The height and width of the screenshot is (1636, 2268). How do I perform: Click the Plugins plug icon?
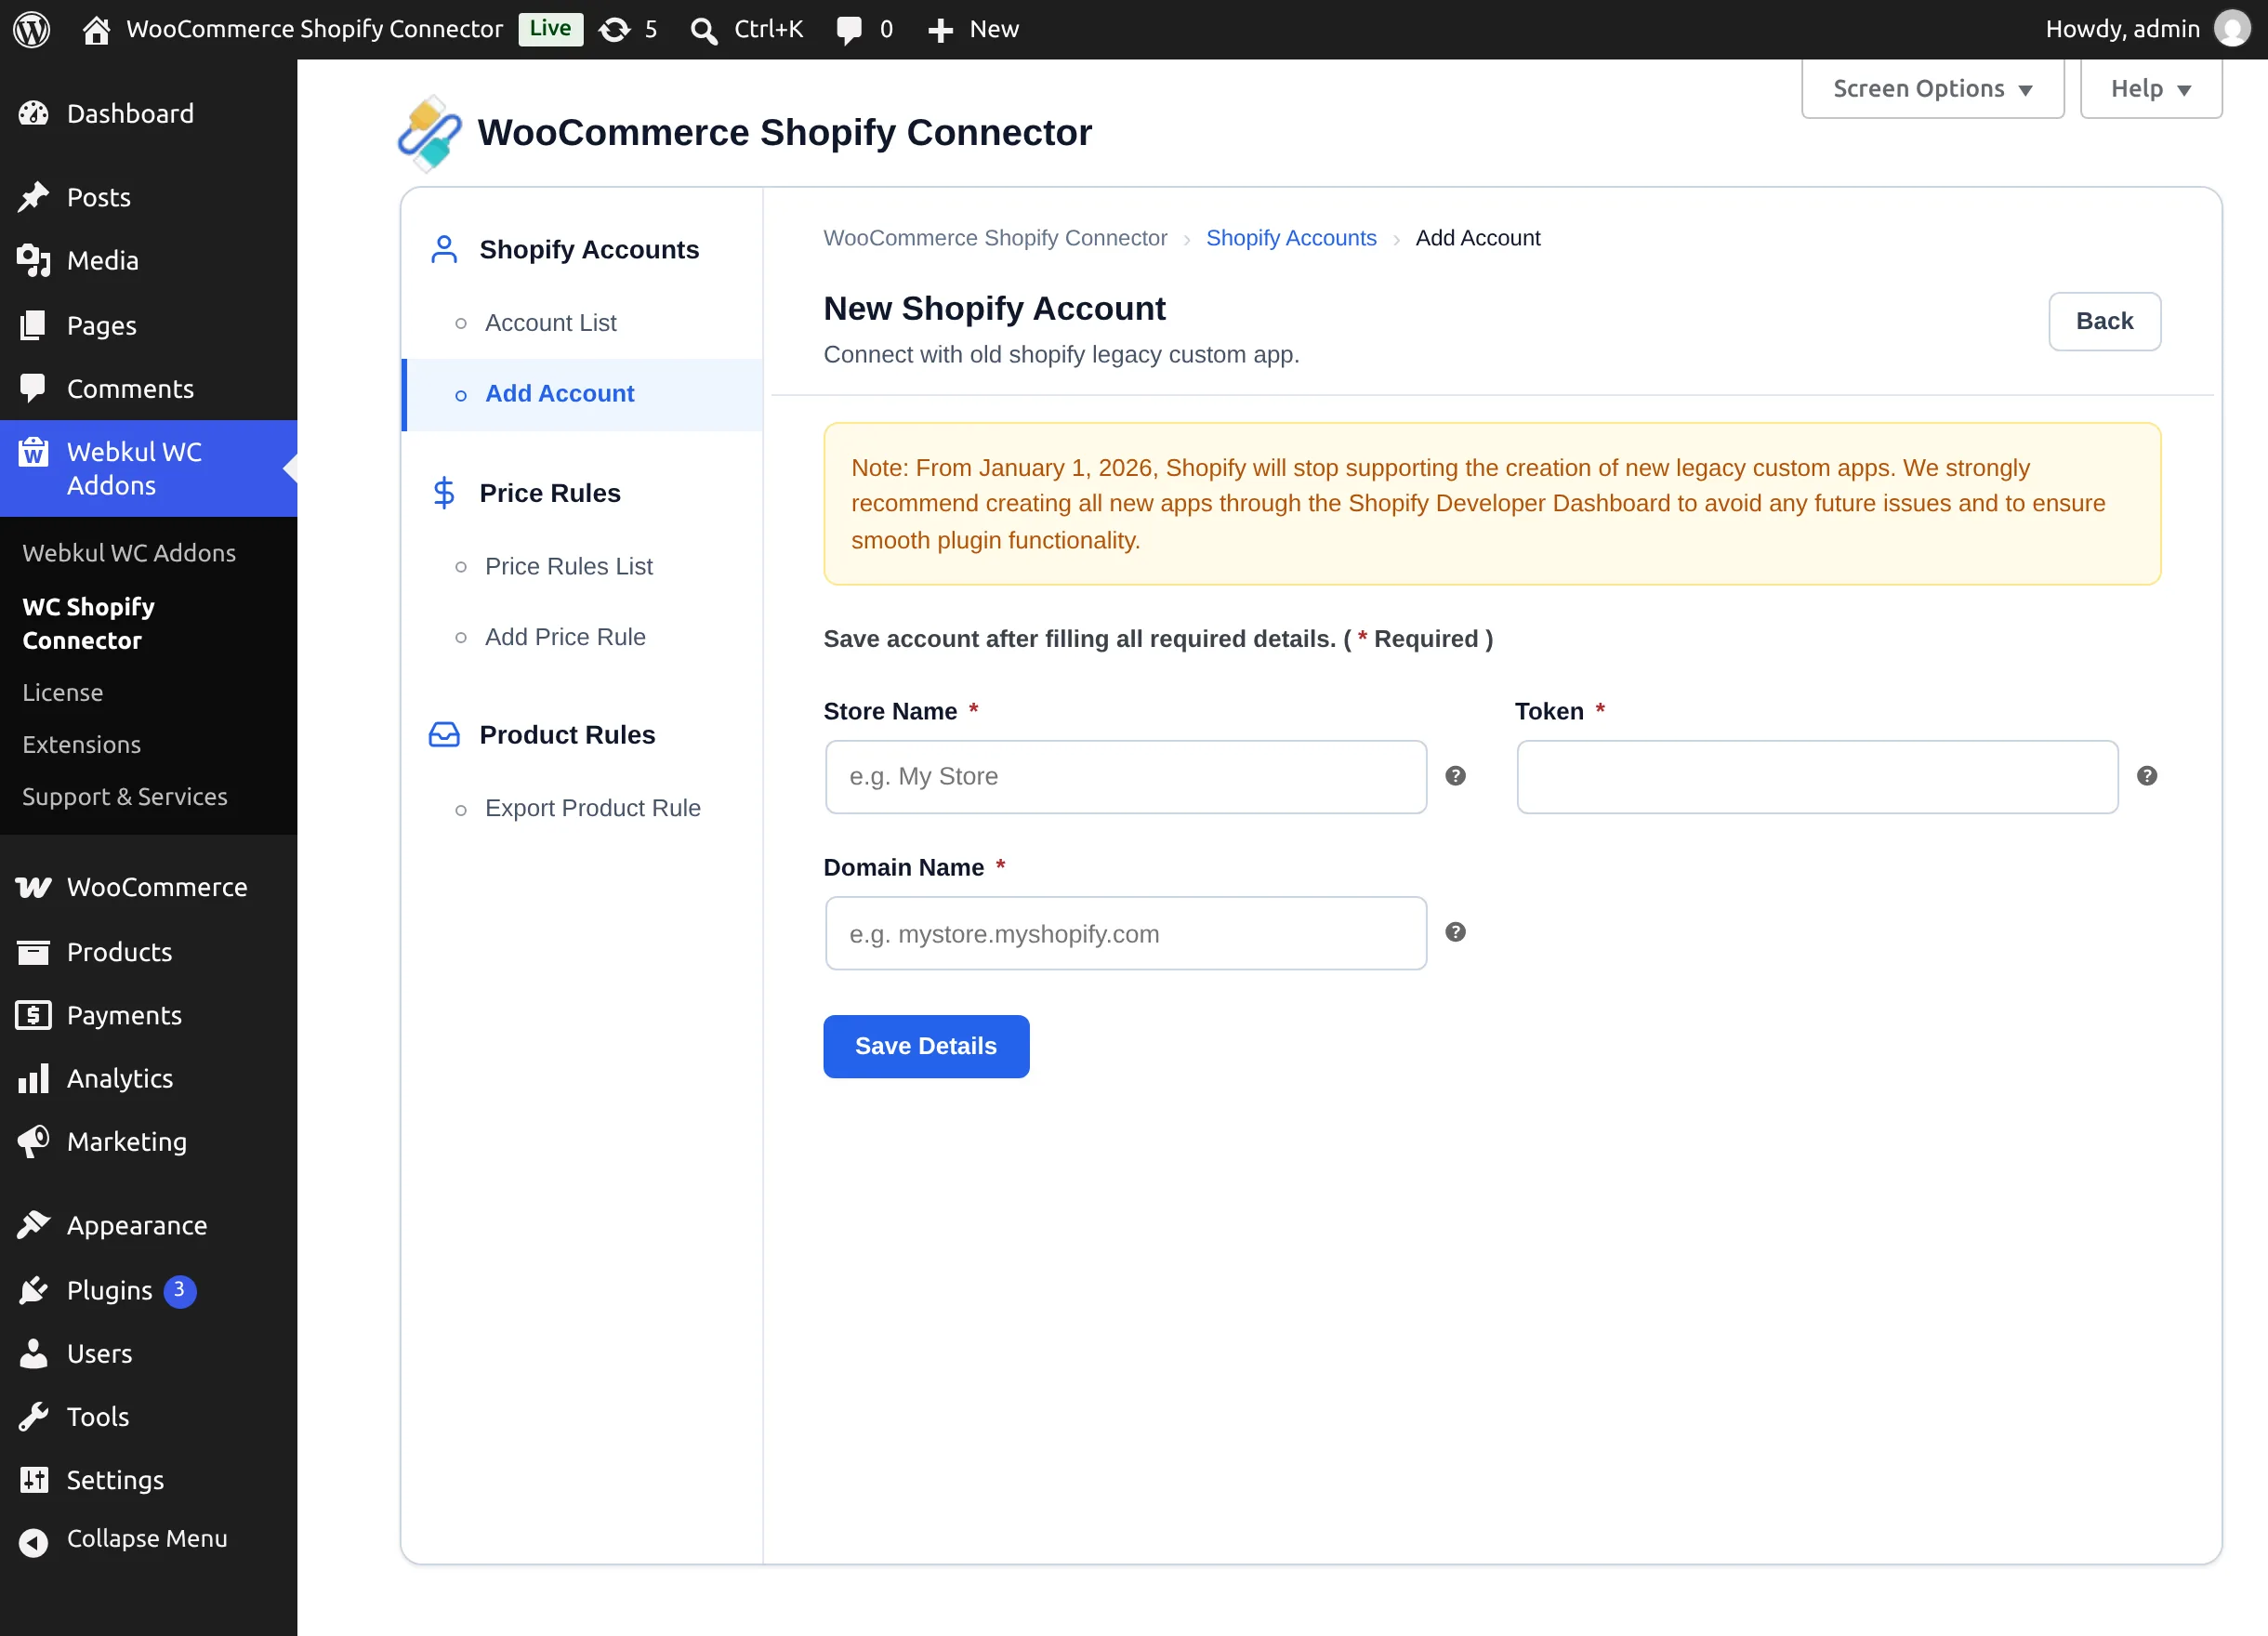tap(33, 1290)
